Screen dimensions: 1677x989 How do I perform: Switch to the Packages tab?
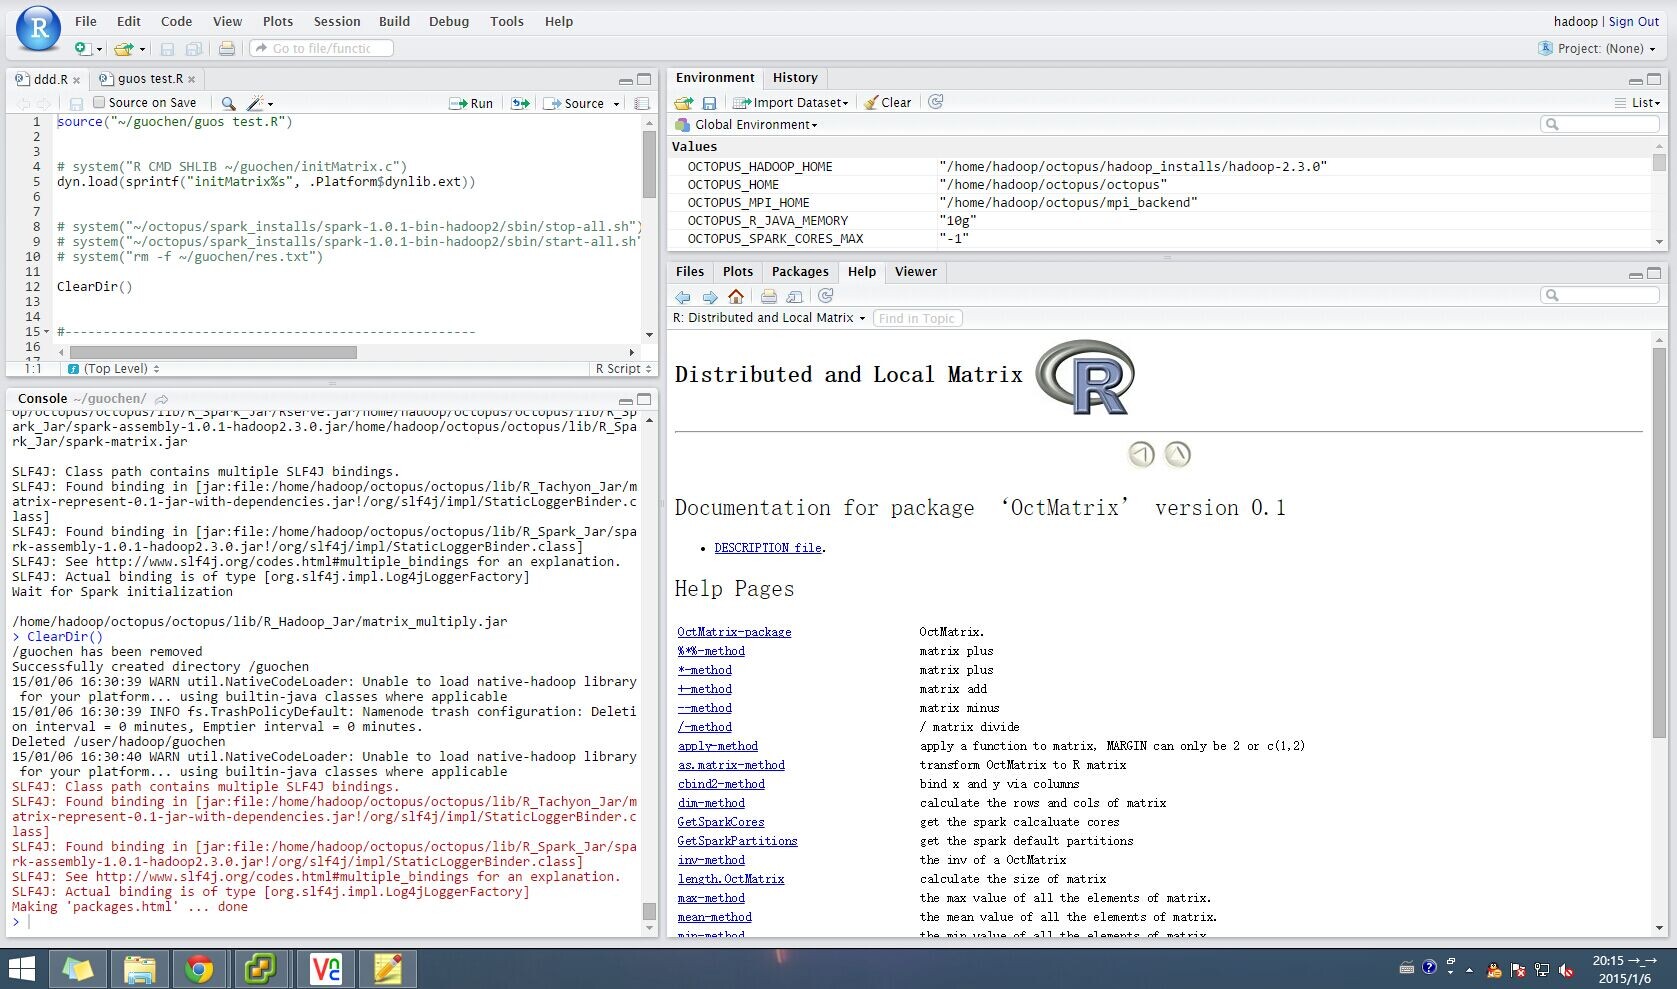point(800,271)
